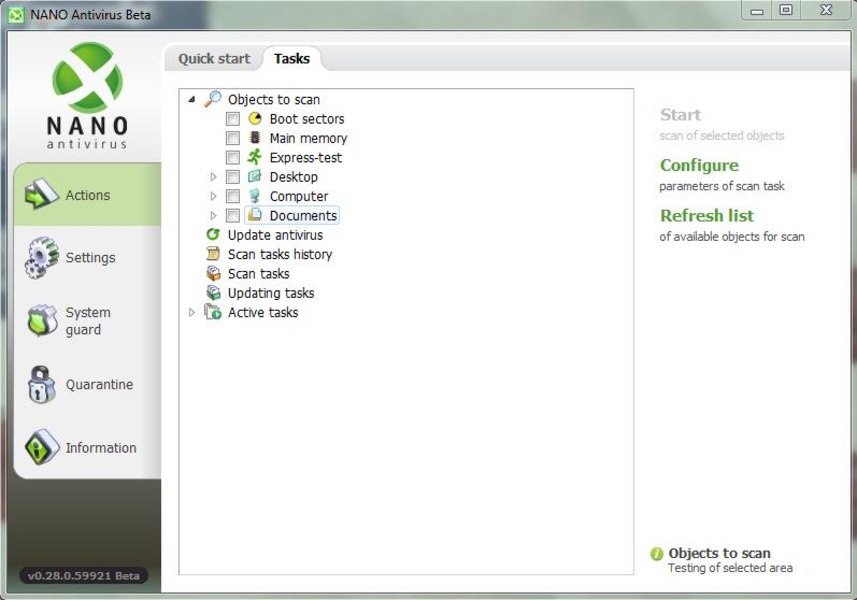Select the Main memory label
Viewport: 857px width, 600px height.
point(308,138)
